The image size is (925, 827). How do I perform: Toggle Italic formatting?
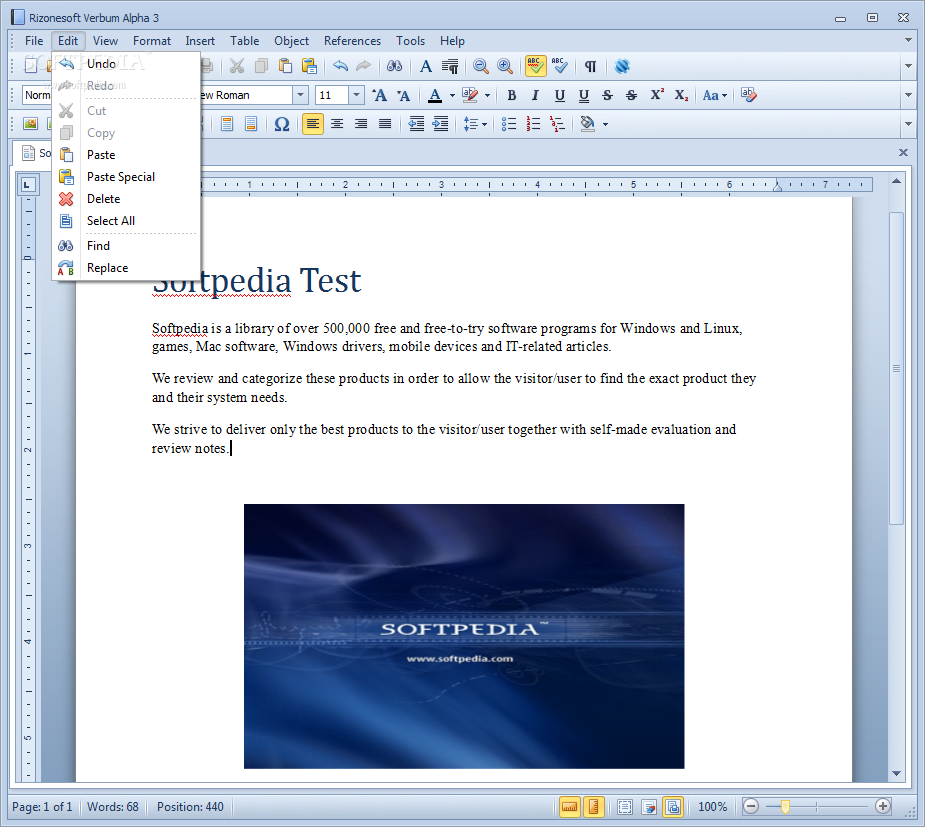pyautogui.click(x=535, y=95)
